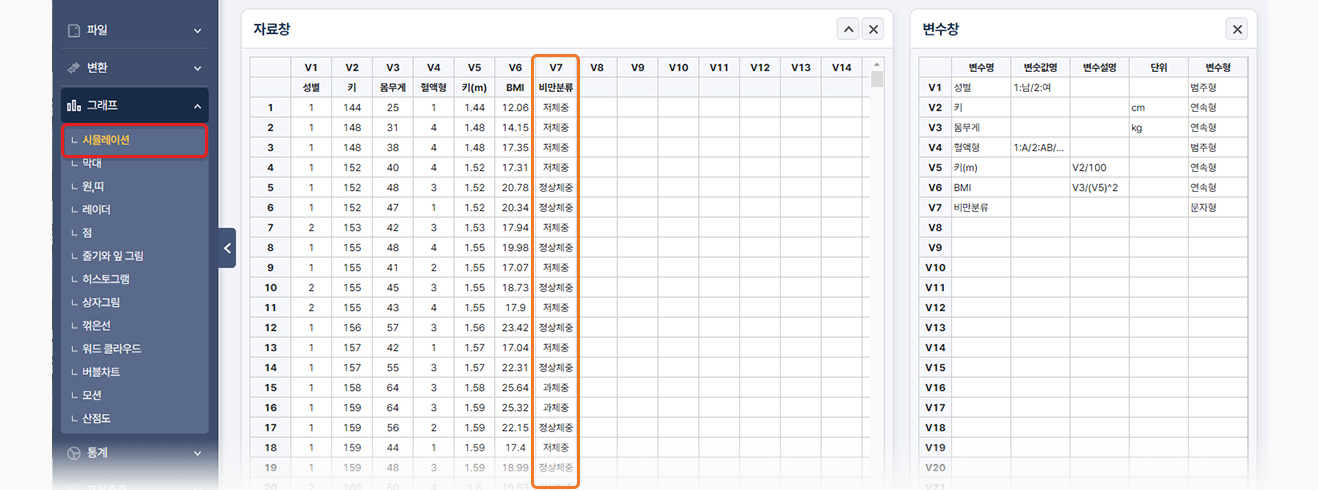Click the 그래프 bar chart icon
The height and width of the screenshot is (490, 1318).
tap(74, 105)
